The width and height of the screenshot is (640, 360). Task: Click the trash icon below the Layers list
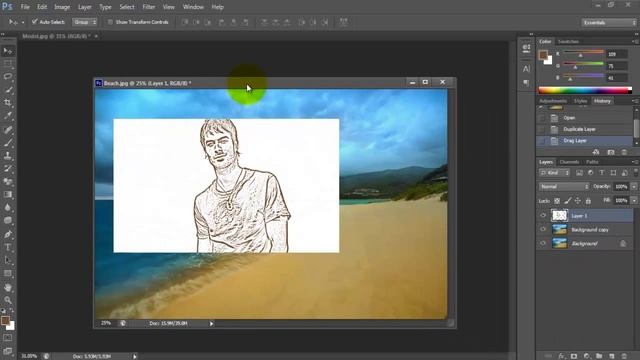624,356
